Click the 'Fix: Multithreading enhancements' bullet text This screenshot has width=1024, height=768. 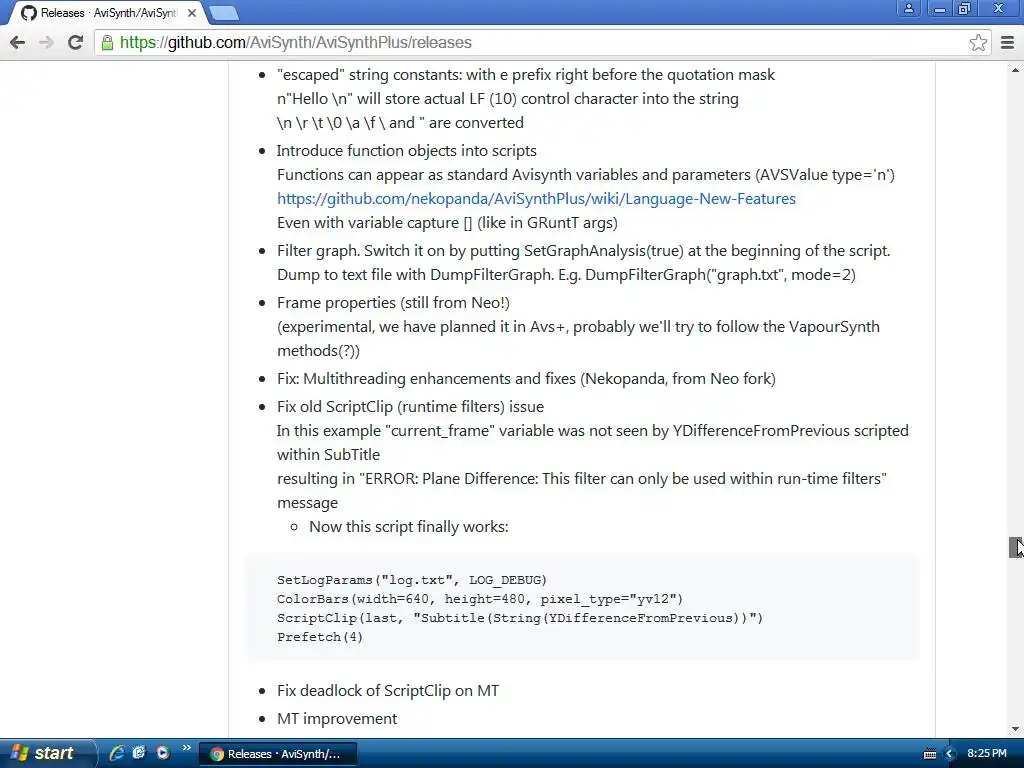(526, 379)
